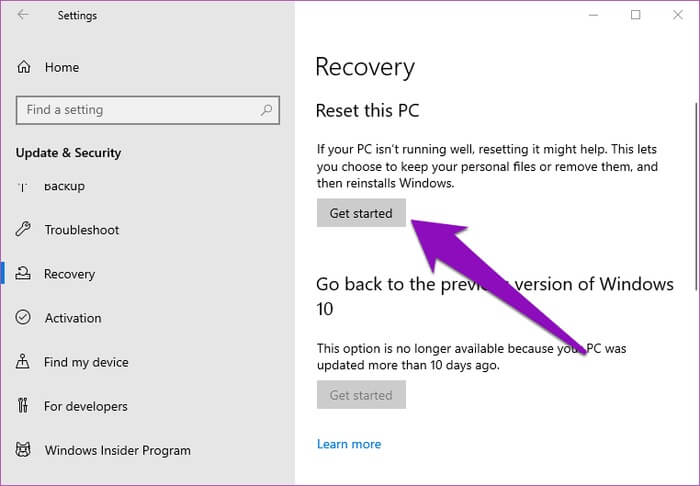This screenshot has height=486, width=700.
Task: Follow the Learn more link
Action: pos(349,444)
